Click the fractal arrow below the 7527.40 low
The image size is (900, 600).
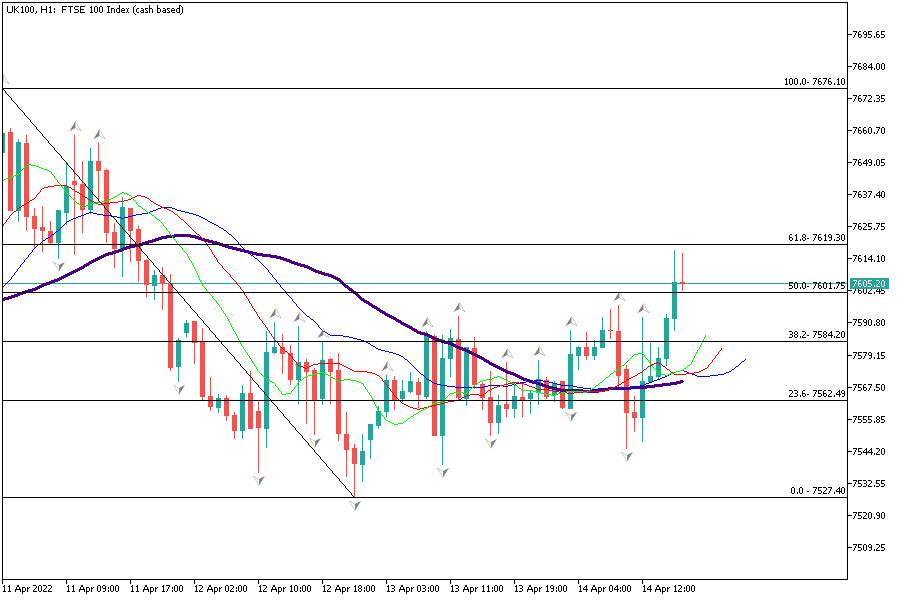coord(355,506)
